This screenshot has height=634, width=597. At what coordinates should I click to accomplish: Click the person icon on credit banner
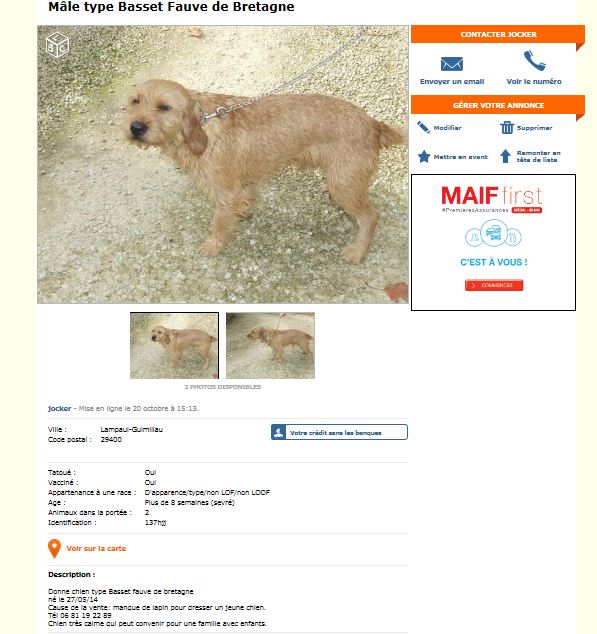click(278, 432)
